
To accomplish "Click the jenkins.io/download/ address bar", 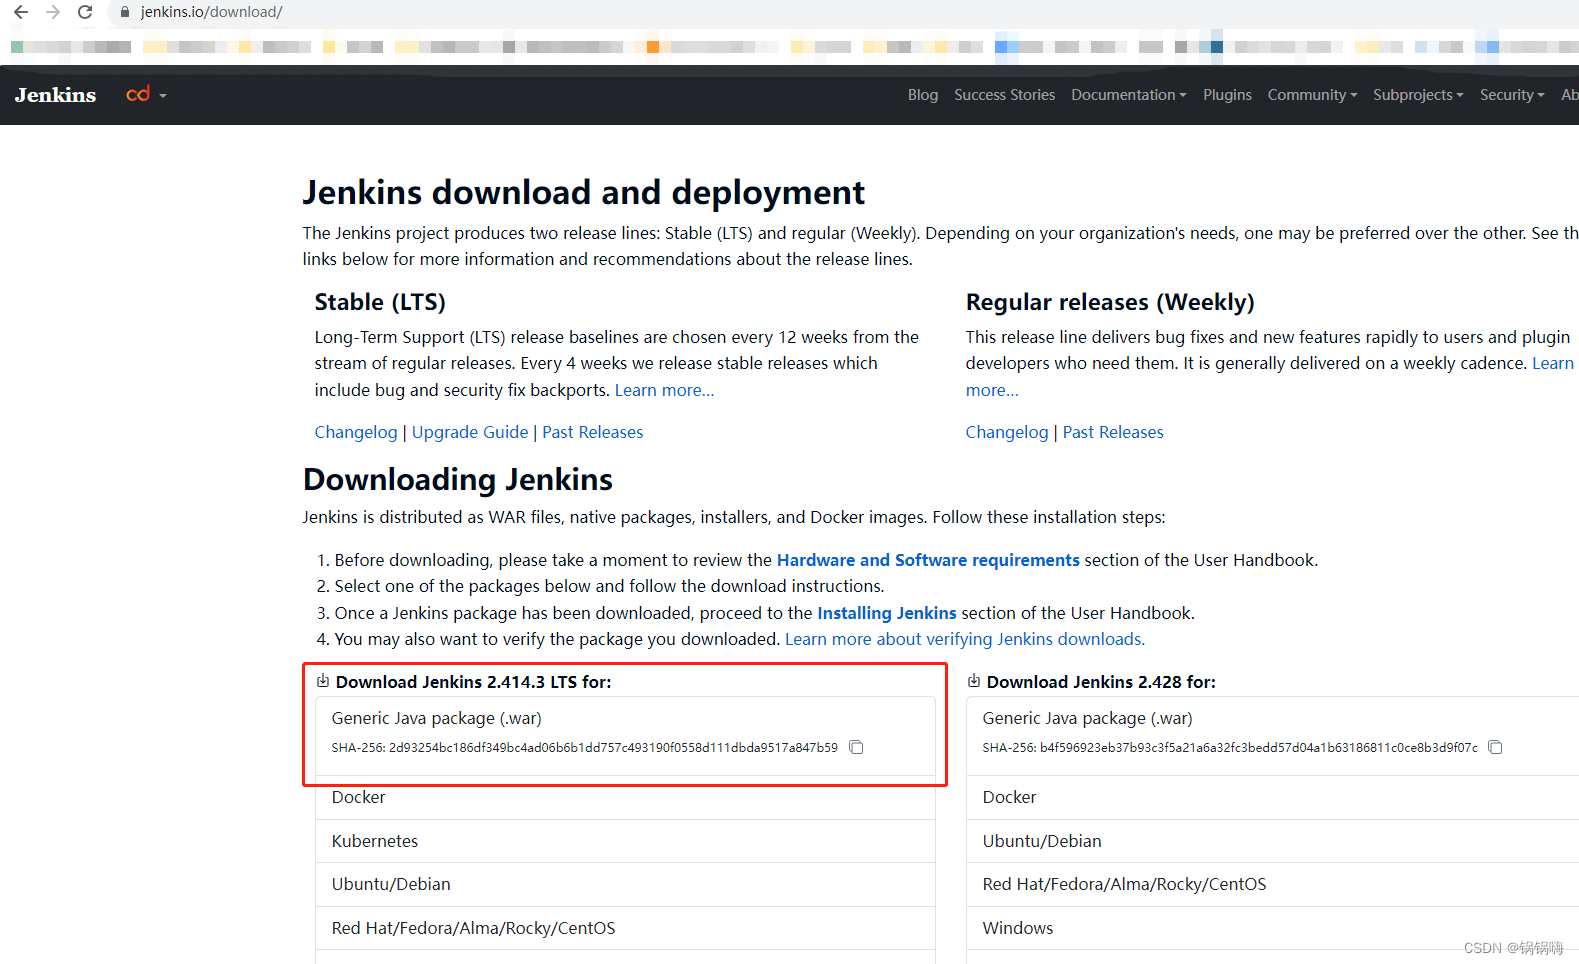I will (x=211, y=12).
